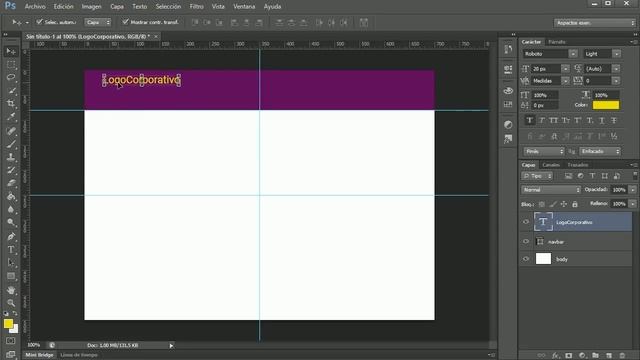The height and width of the screenshot is (360, 640).
Task: Select the Lasso tool
Action: click(x=11, y=78)
